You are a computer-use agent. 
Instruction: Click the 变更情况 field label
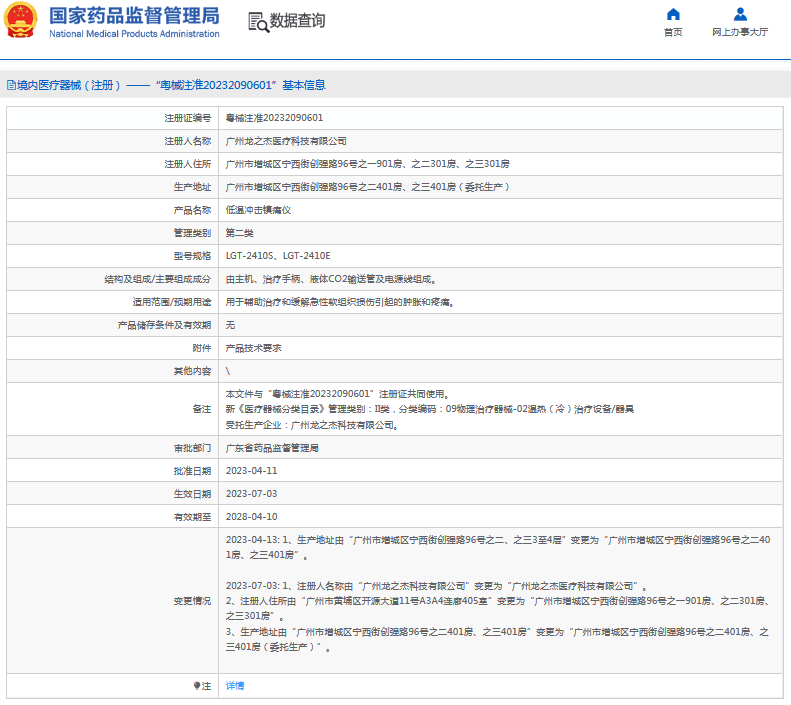click(x=192, y=601)
